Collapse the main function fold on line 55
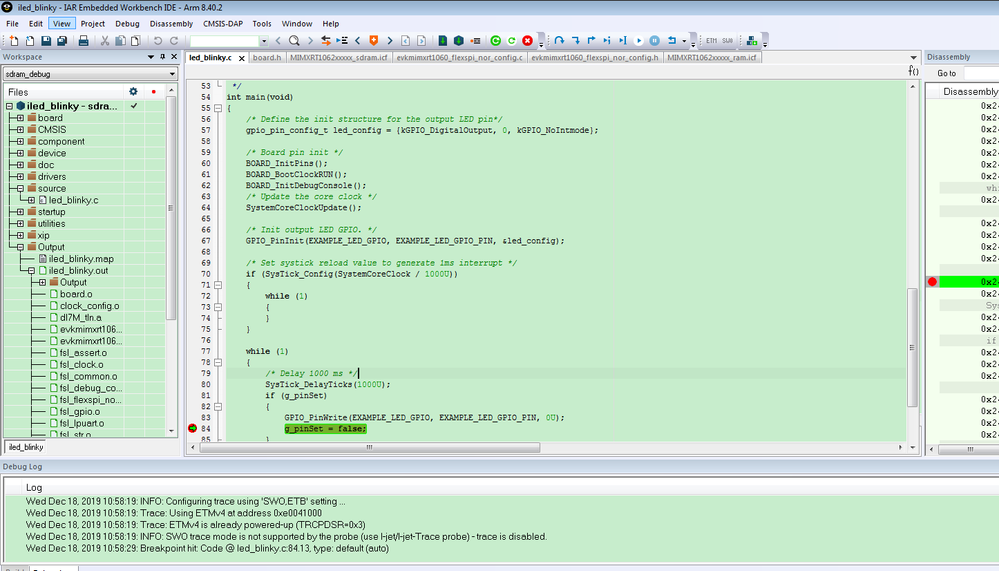Viewport: 999px width, 571px height. pos(218,108)
